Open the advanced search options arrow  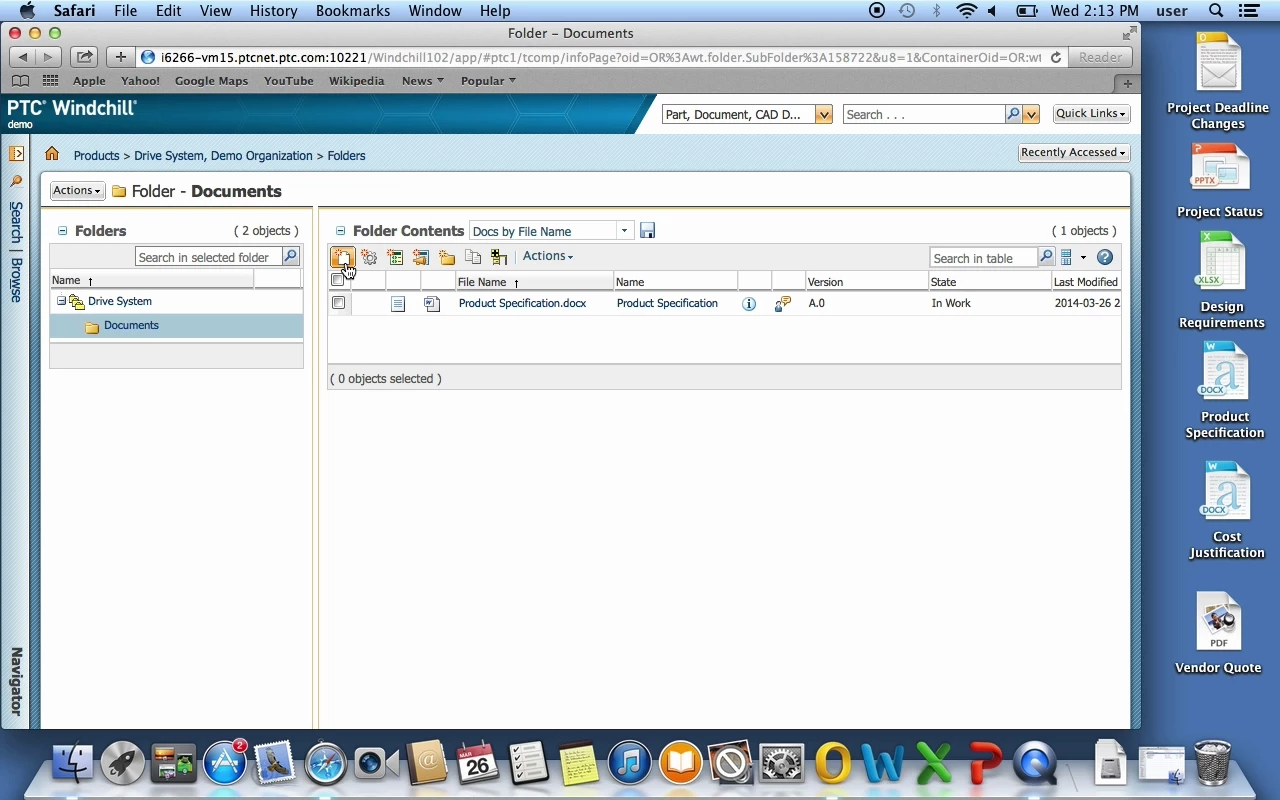pos(1031,114)
